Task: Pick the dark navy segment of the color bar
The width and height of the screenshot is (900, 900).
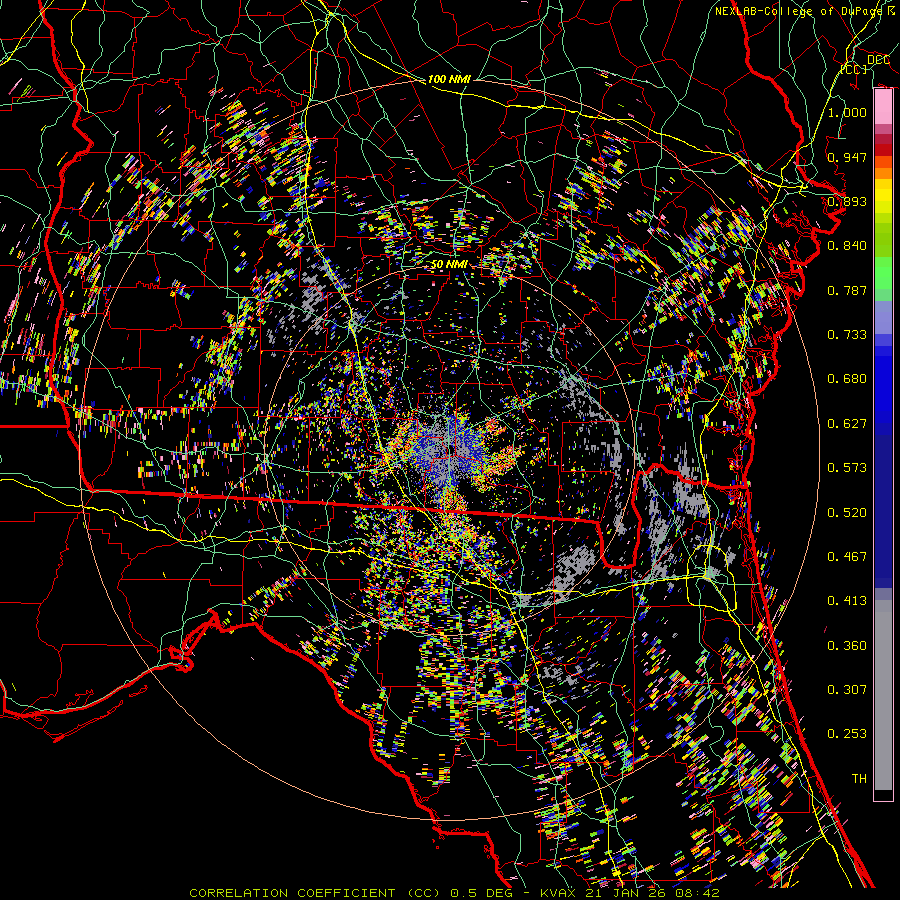Action: coord(883,511)
